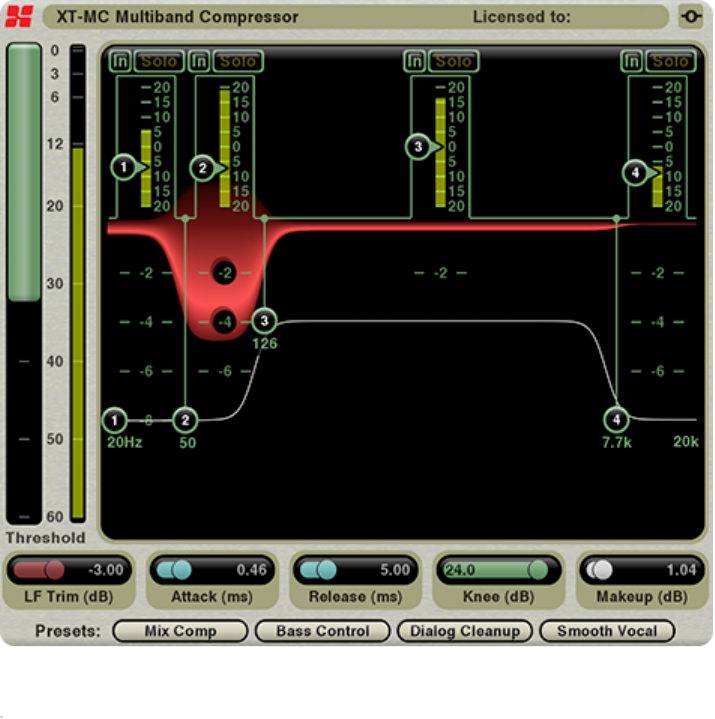The width and height of the screenshot is (715, 719).
Task: Click the XT-MC Multiband Compressor title
Action: pyautogui.click(x=177, y=17)
